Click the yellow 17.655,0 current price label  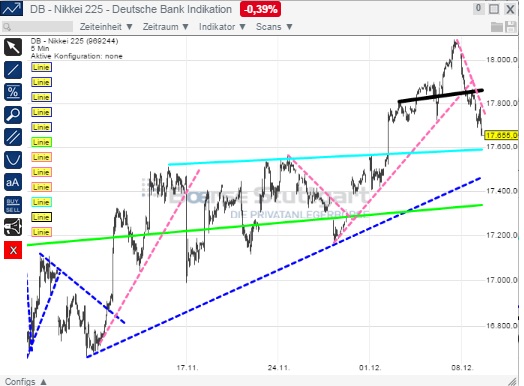(x=501, y=135)
